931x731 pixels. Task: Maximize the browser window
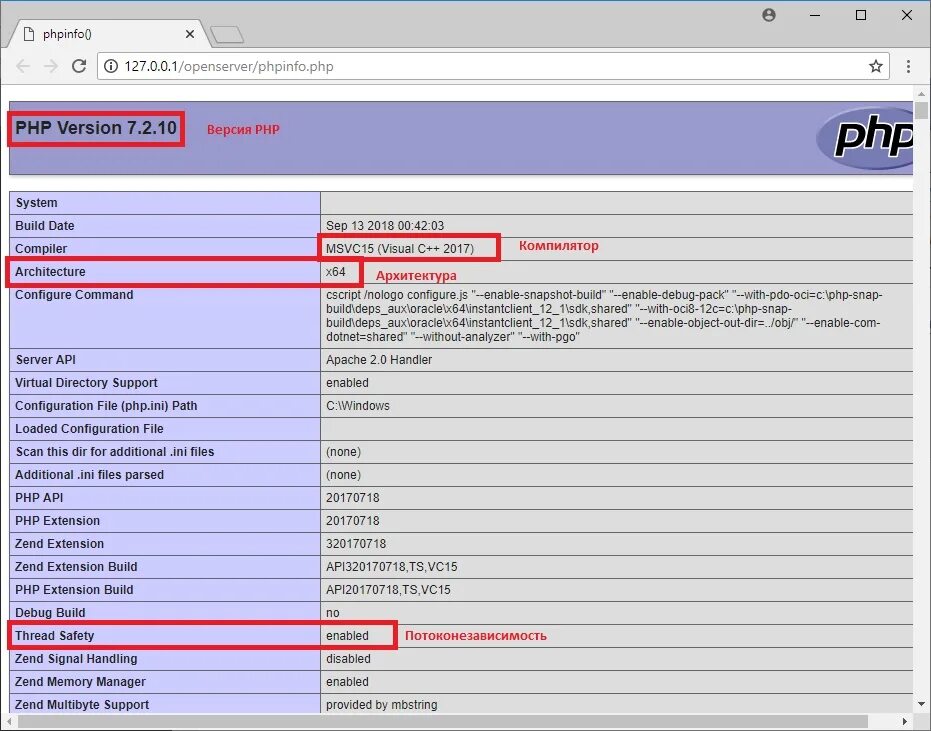pos(860,15)
